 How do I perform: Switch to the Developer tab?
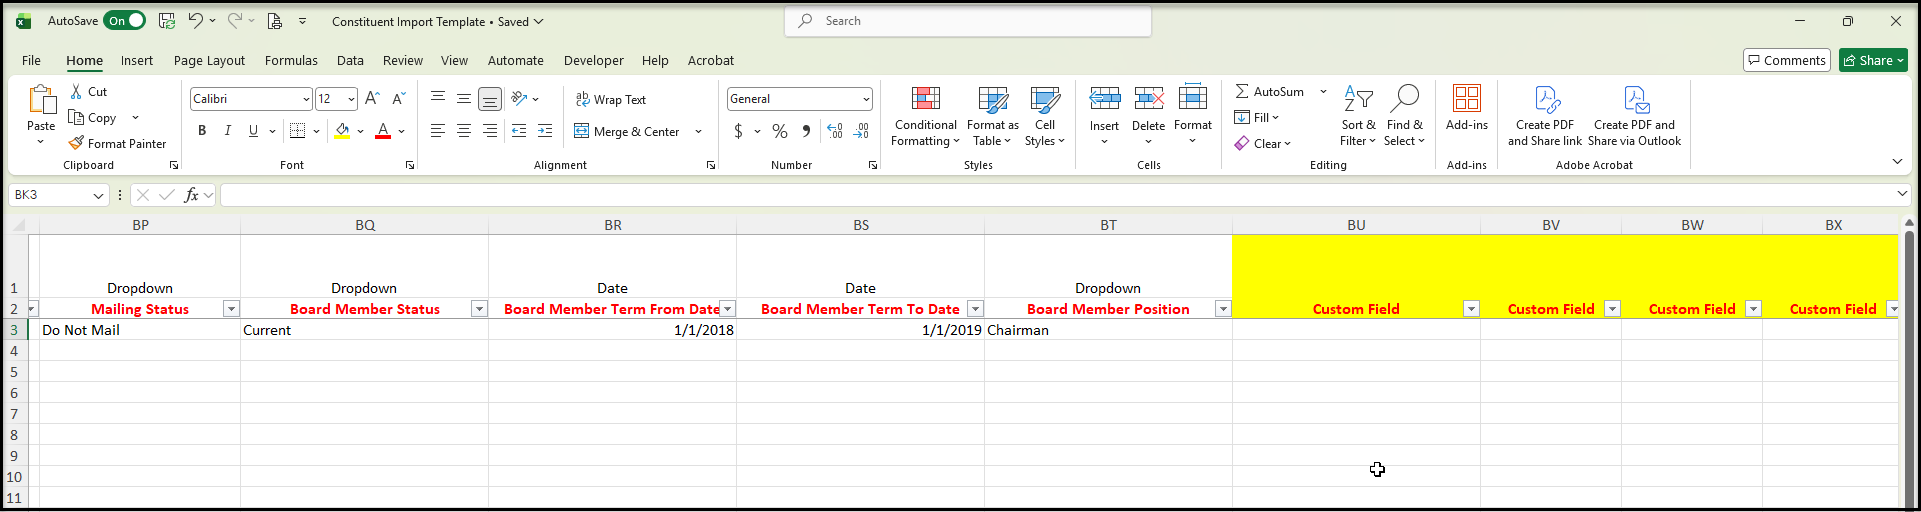coord(593,60)
